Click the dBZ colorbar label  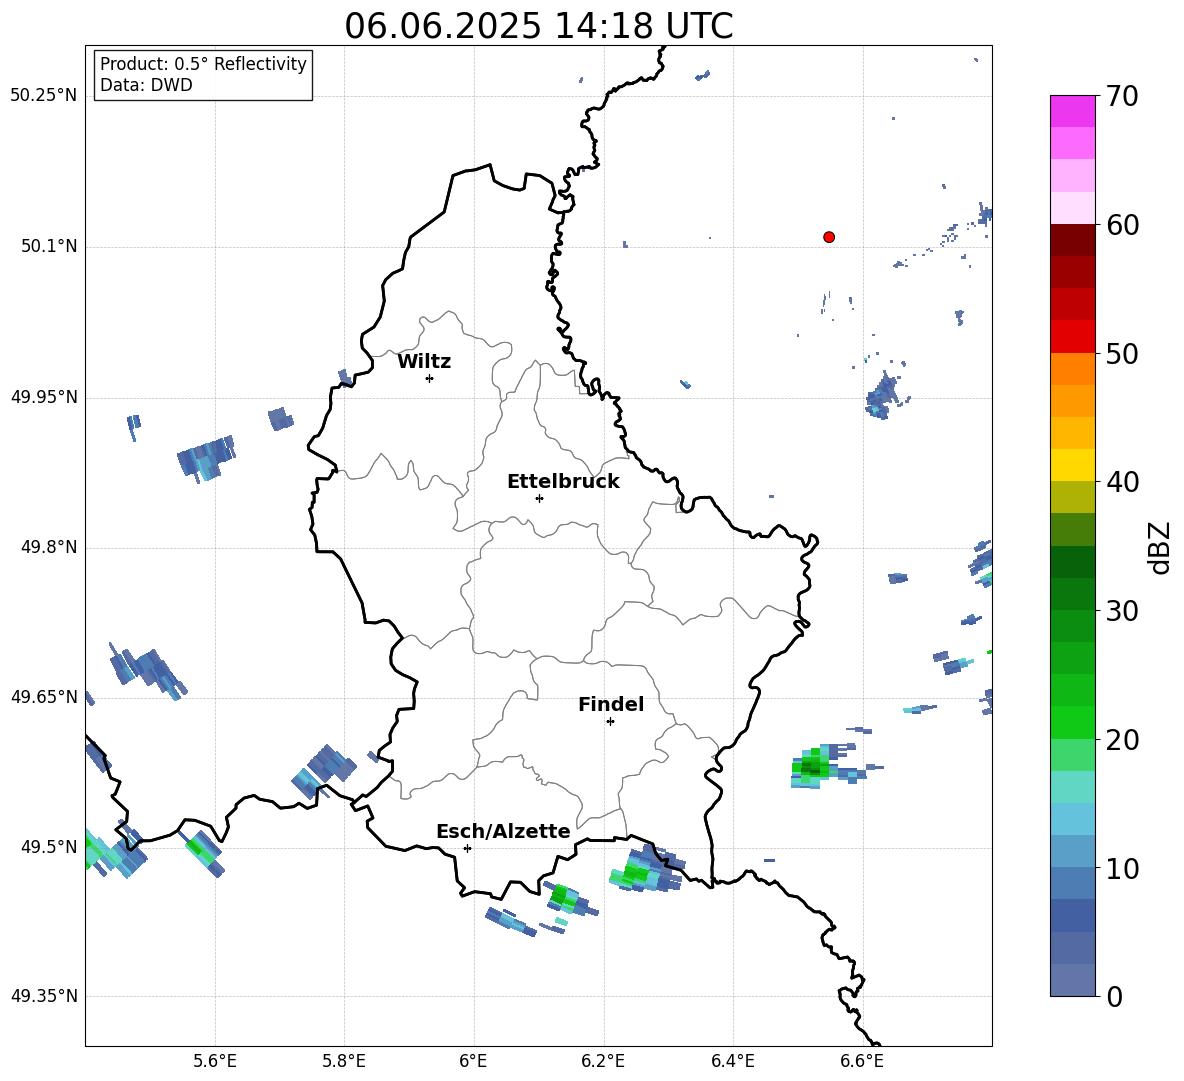point(1159,547)
